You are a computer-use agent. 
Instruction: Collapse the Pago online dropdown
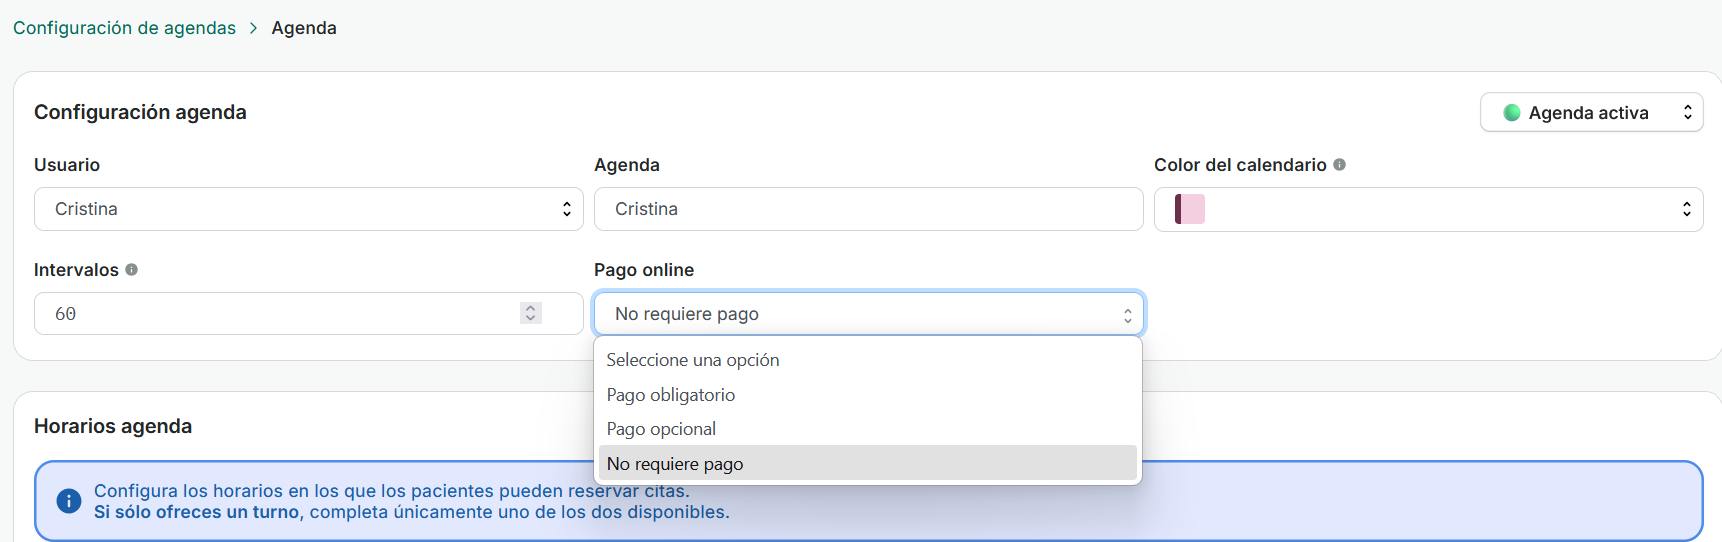coord(868,314)
